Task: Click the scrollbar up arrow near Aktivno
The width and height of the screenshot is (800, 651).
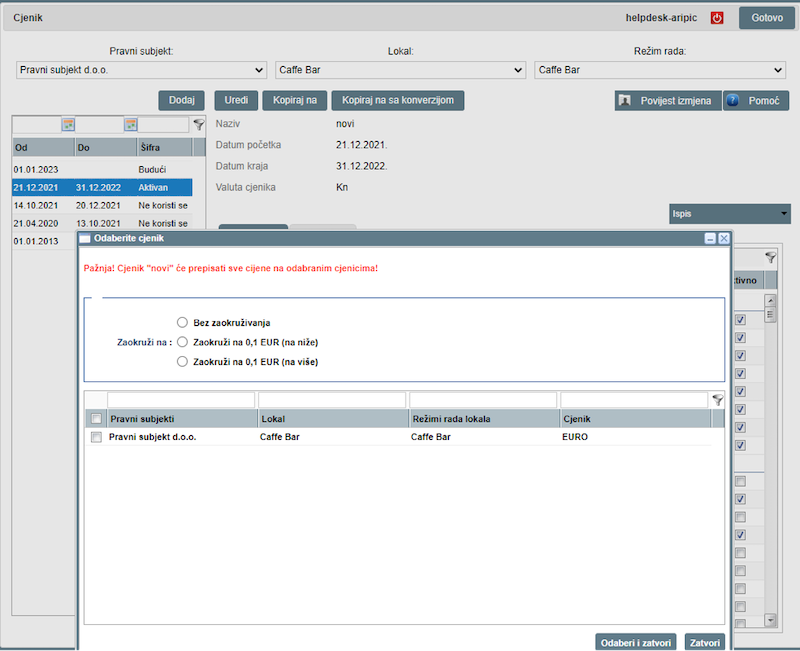Action: pos(770,300)
